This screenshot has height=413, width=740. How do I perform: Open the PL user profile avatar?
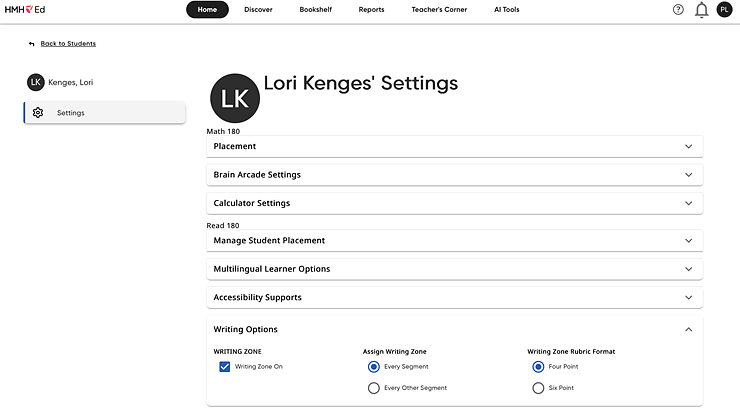[724, 9]
